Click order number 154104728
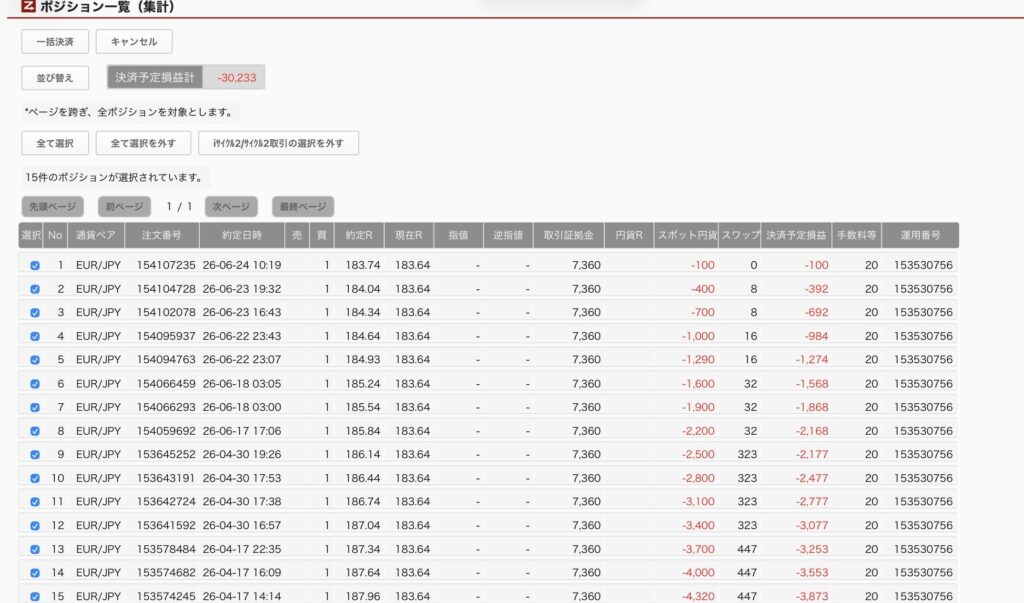 pos(166,289)
